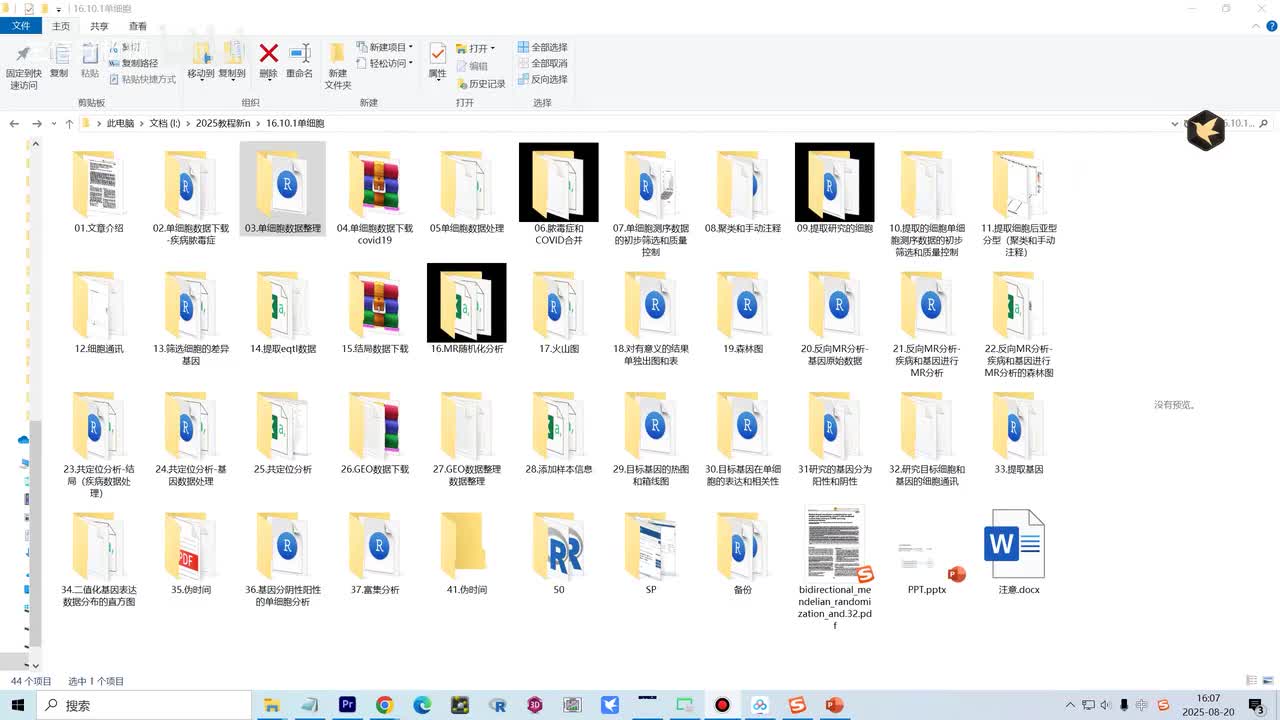
Task: Click 此电脑 in the address breadcrumb
Action: click(120, 123)
